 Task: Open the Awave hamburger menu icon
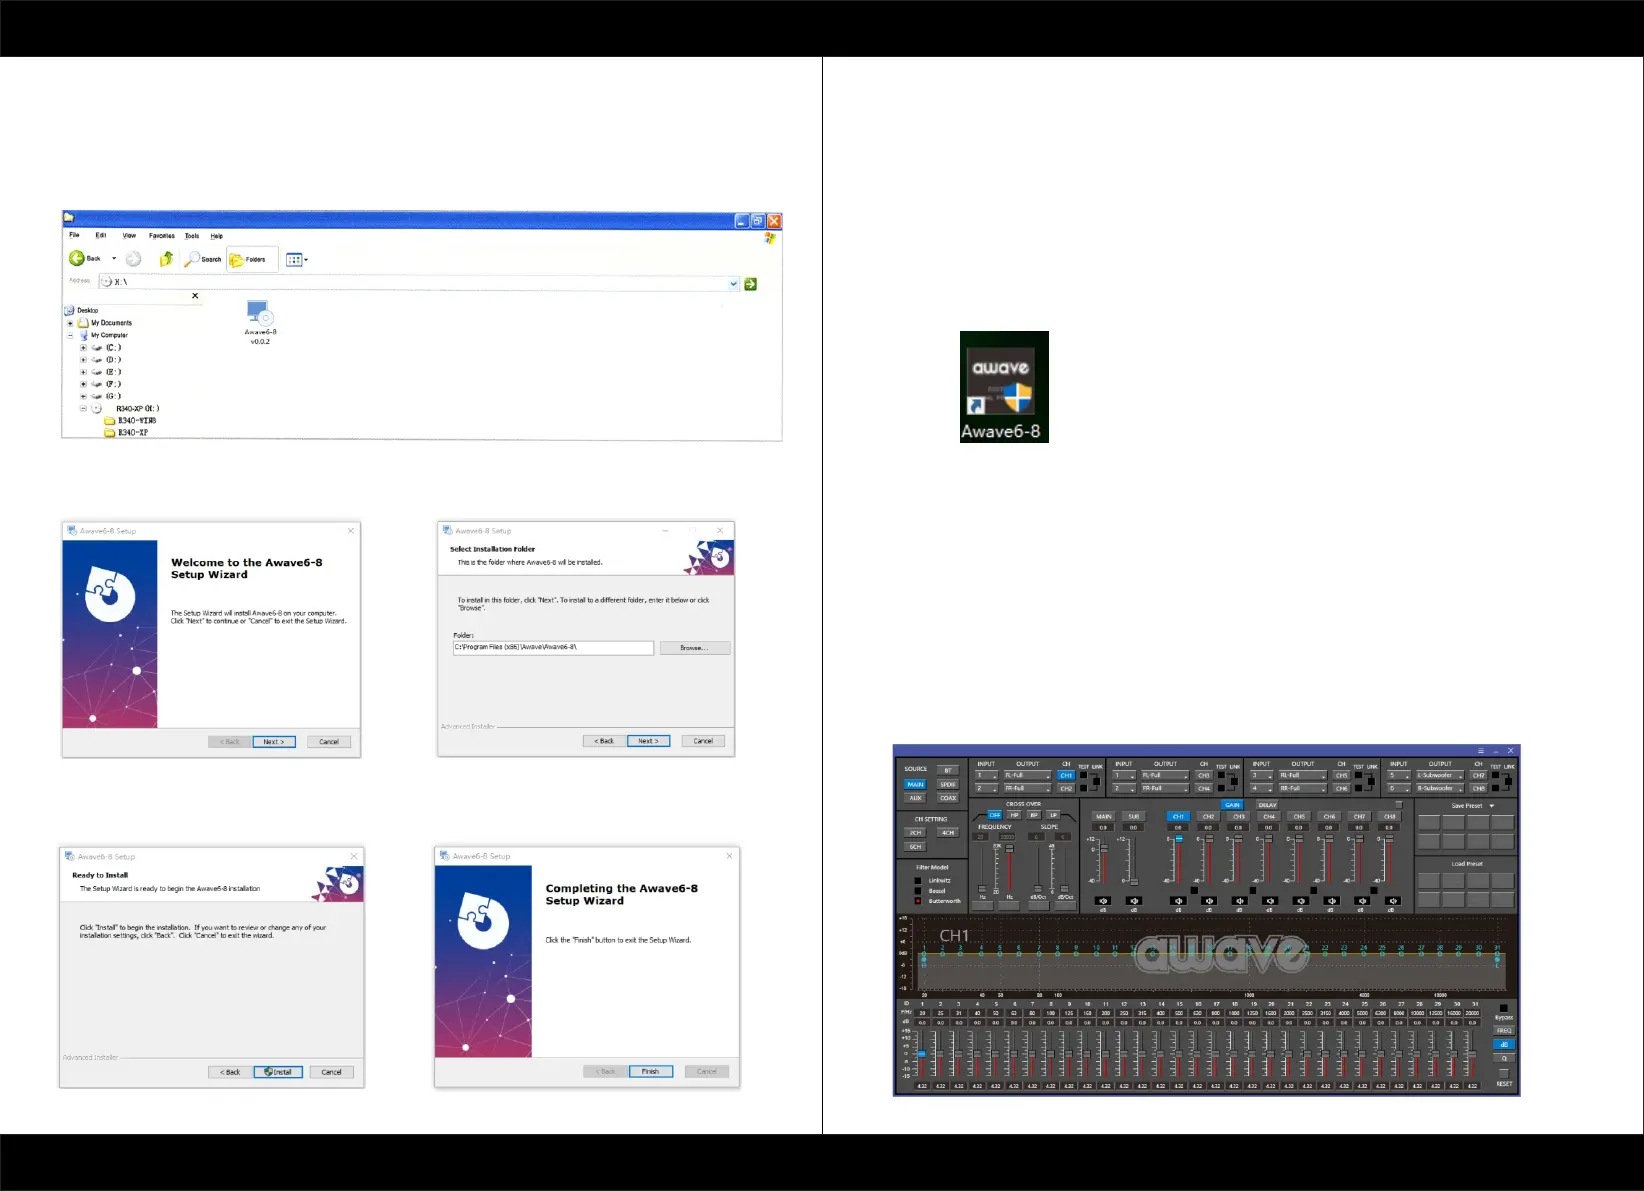[x=1481, y=751]
